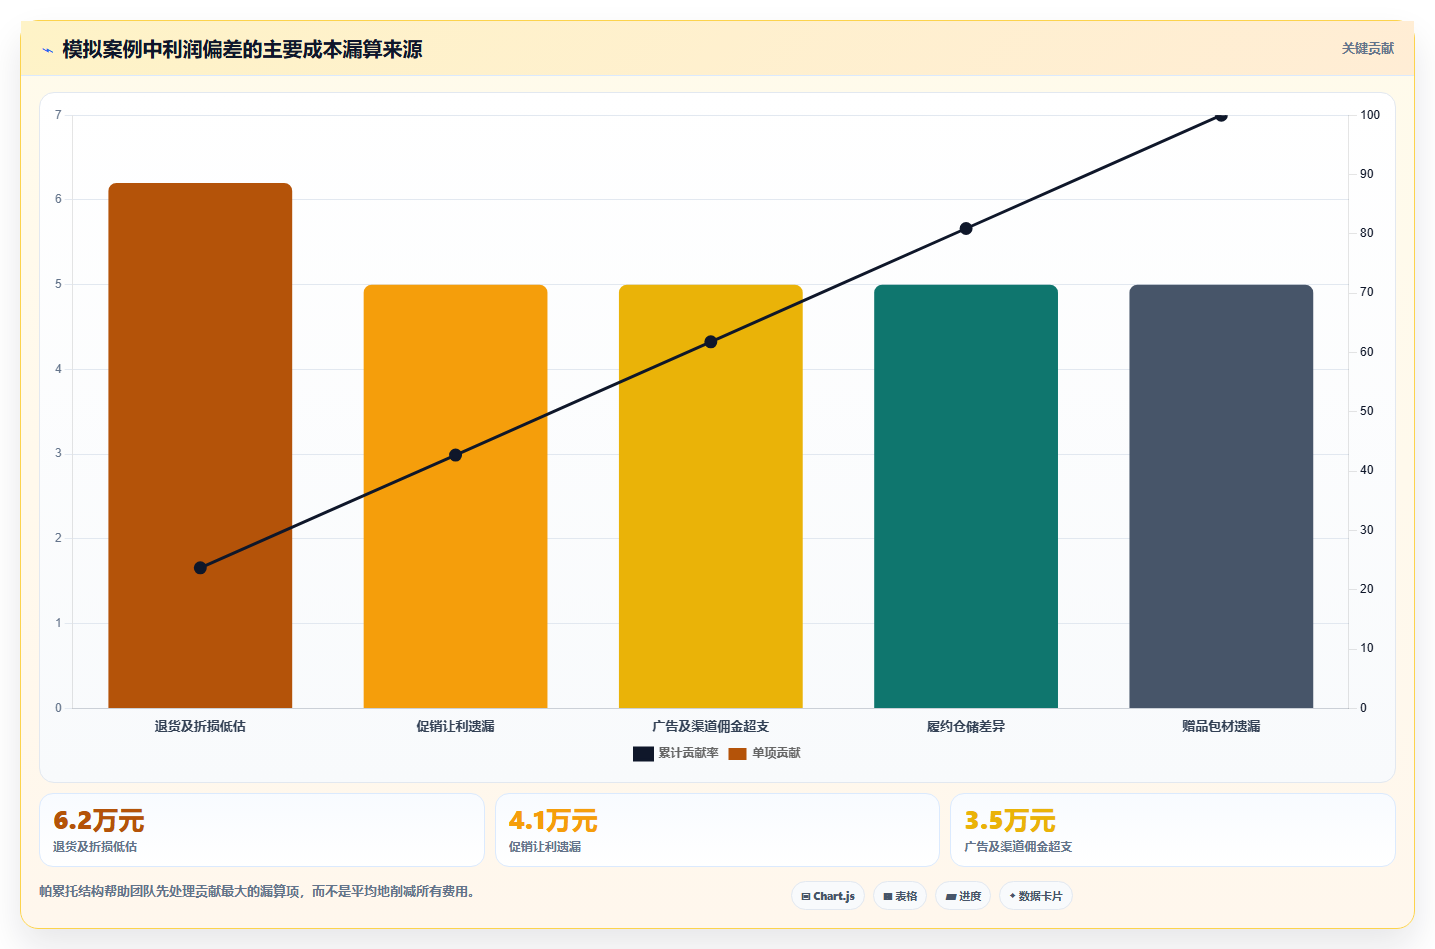Click the 数据卡片 tag
1435x949 pixels.
pyautogui.click(x=1036, y=896)
